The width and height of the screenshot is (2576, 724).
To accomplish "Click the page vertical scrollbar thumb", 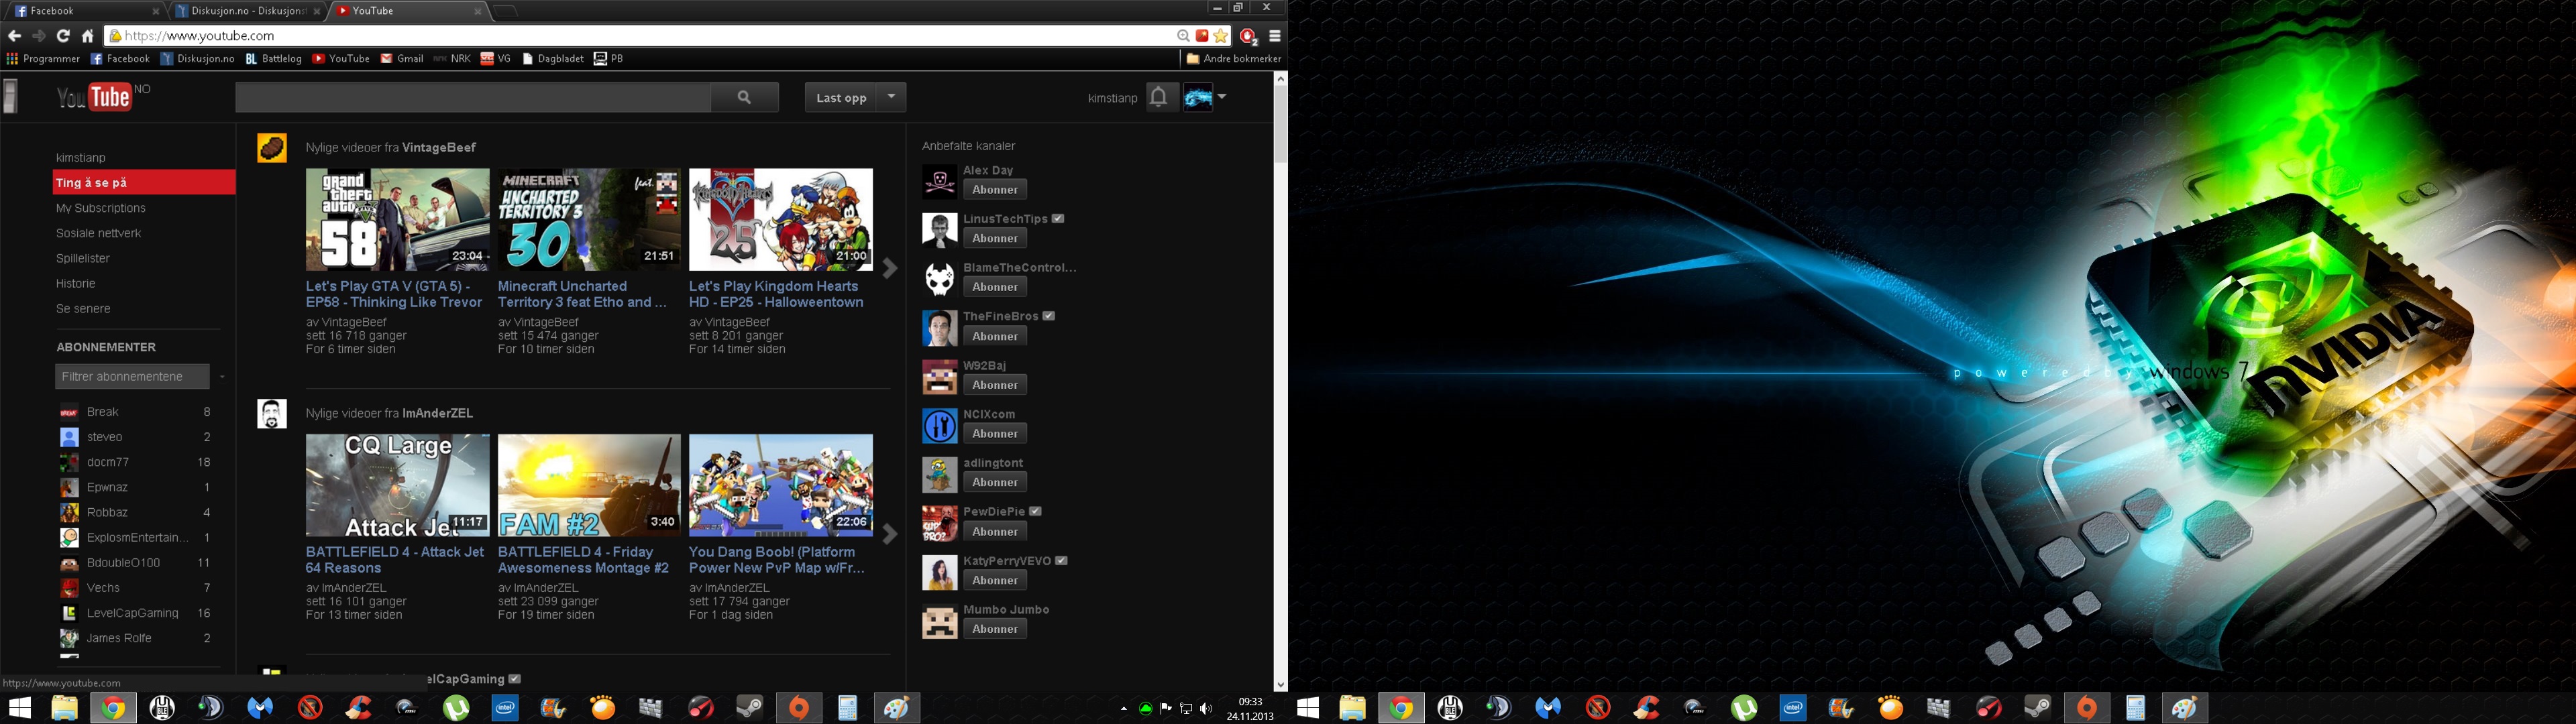I will [x=1280, y=124].
